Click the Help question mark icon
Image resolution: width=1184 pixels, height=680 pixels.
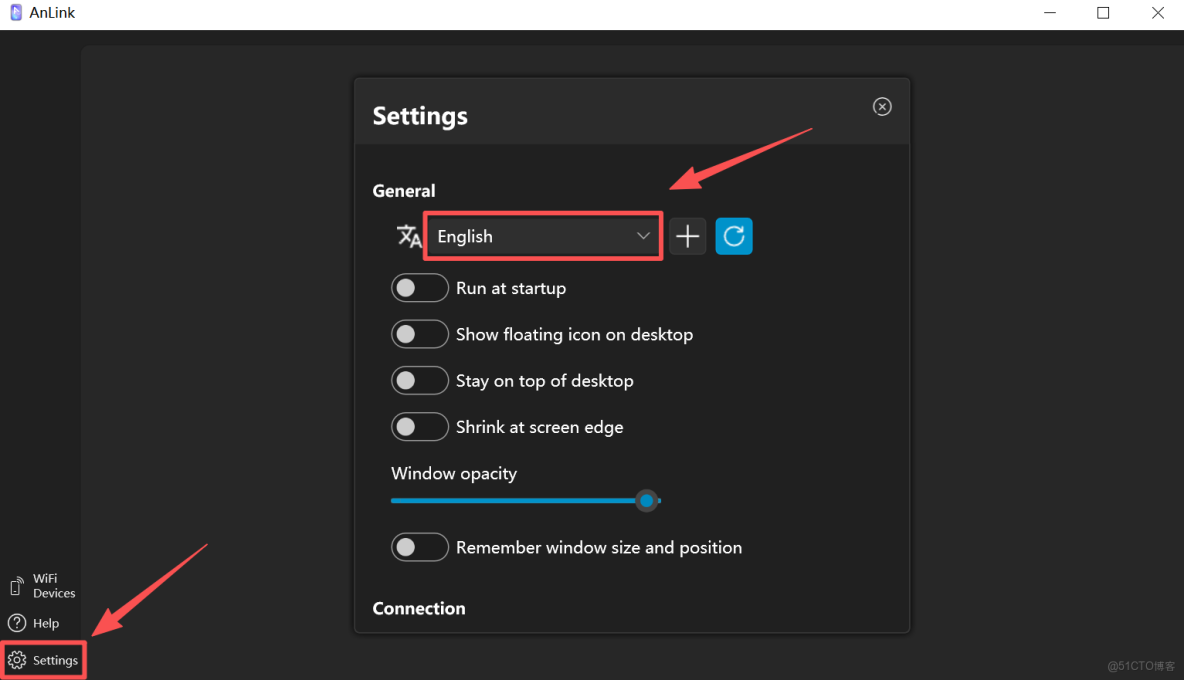click(x=17, y=623)
